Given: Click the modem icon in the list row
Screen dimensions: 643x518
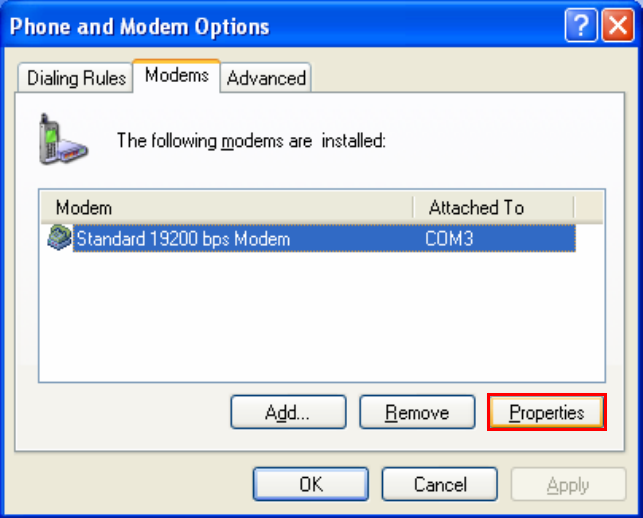Looking at the screenshot, I should click(x=59, y=238).
